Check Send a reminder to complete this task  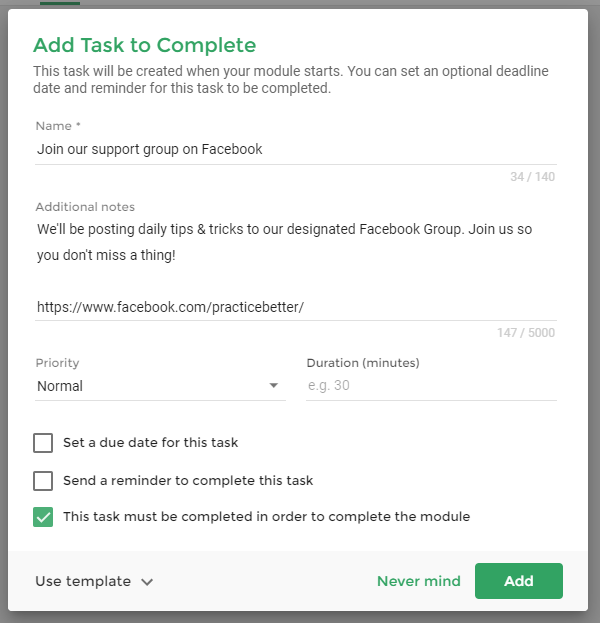point(43,481)
